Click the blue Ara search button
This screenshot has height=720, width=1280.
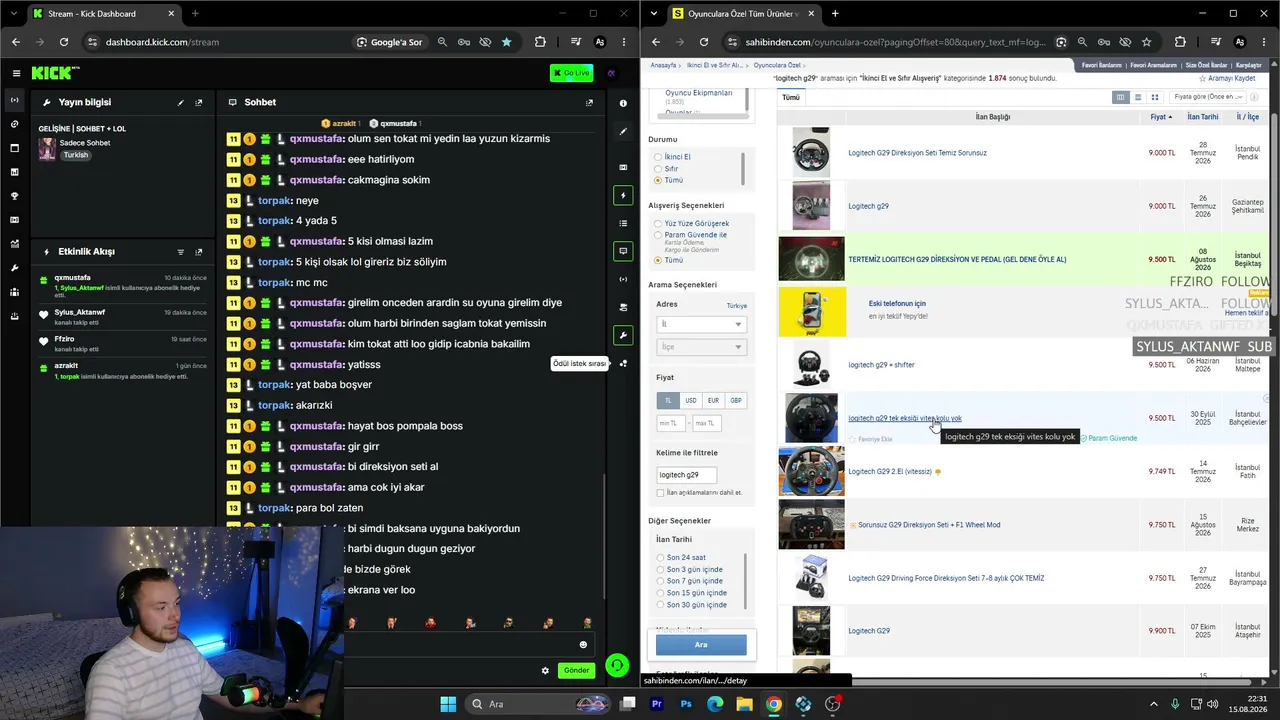(701, 645)
